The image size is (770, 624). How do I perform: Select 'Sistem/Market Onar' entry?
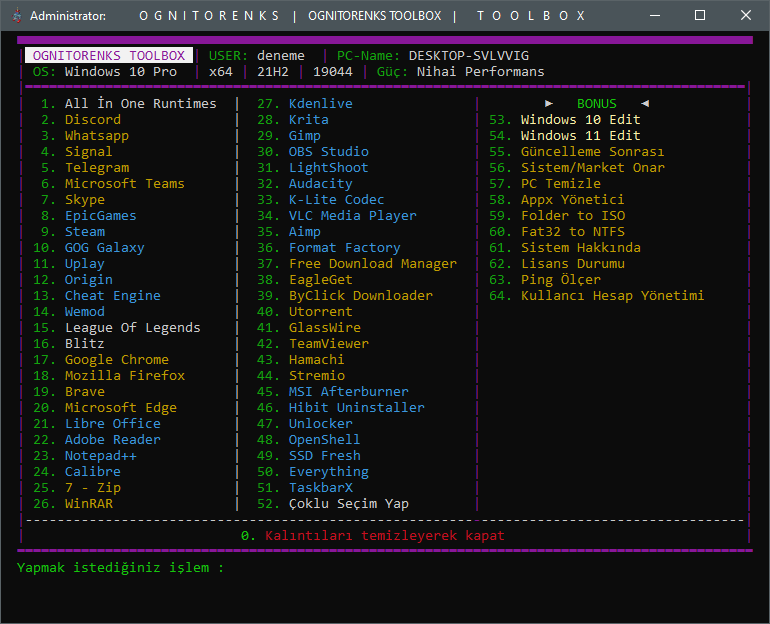(x=593, y=168)
